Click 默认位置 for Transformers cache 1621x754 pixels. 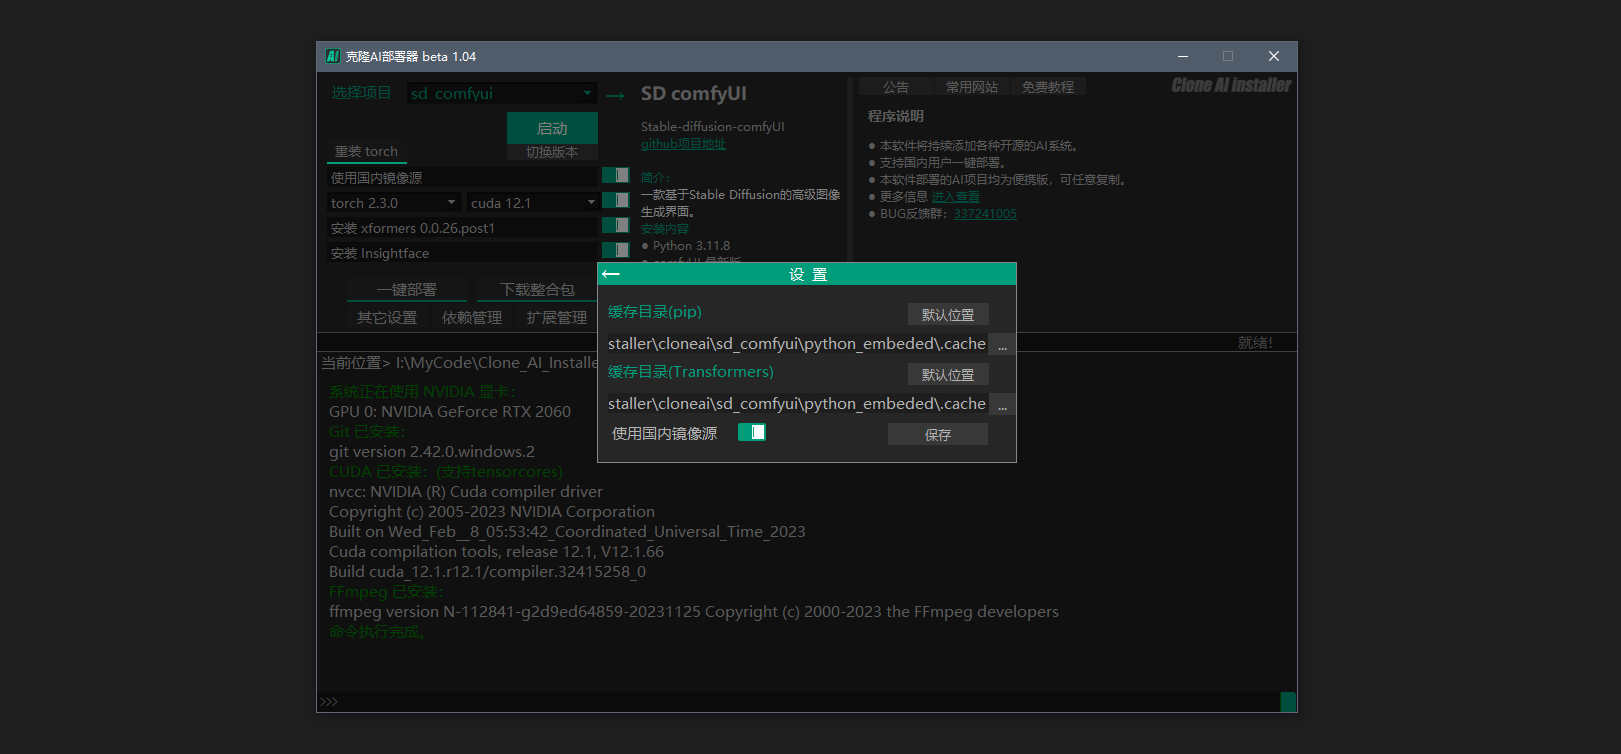click(948, 374)
